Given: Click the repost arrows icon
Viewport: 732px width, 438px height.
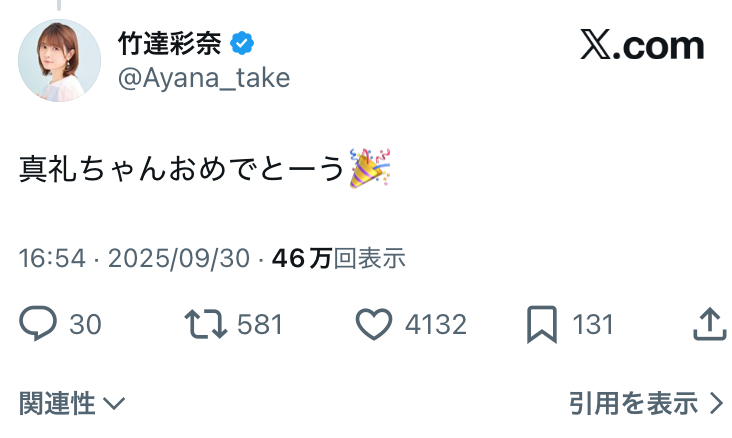Looking at the screenshot, I should click(x=203, y=323).
